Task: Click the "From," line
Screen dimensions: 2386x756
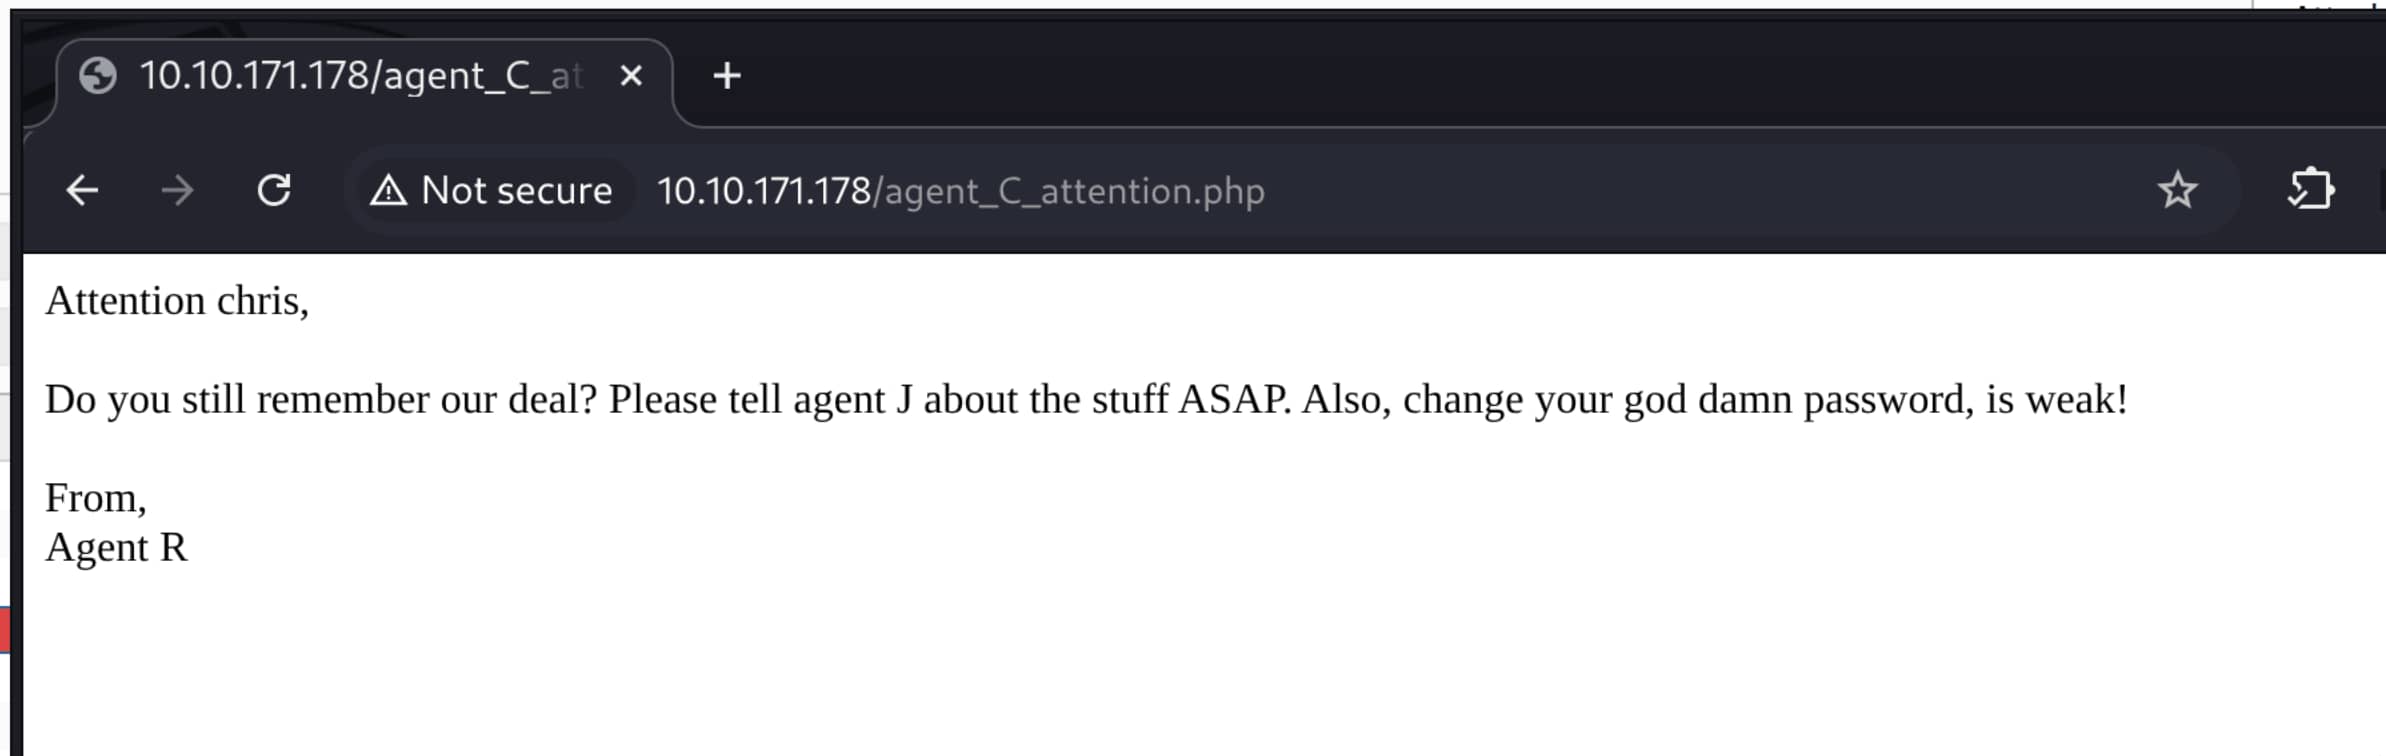Action: [x=96, y=498]
